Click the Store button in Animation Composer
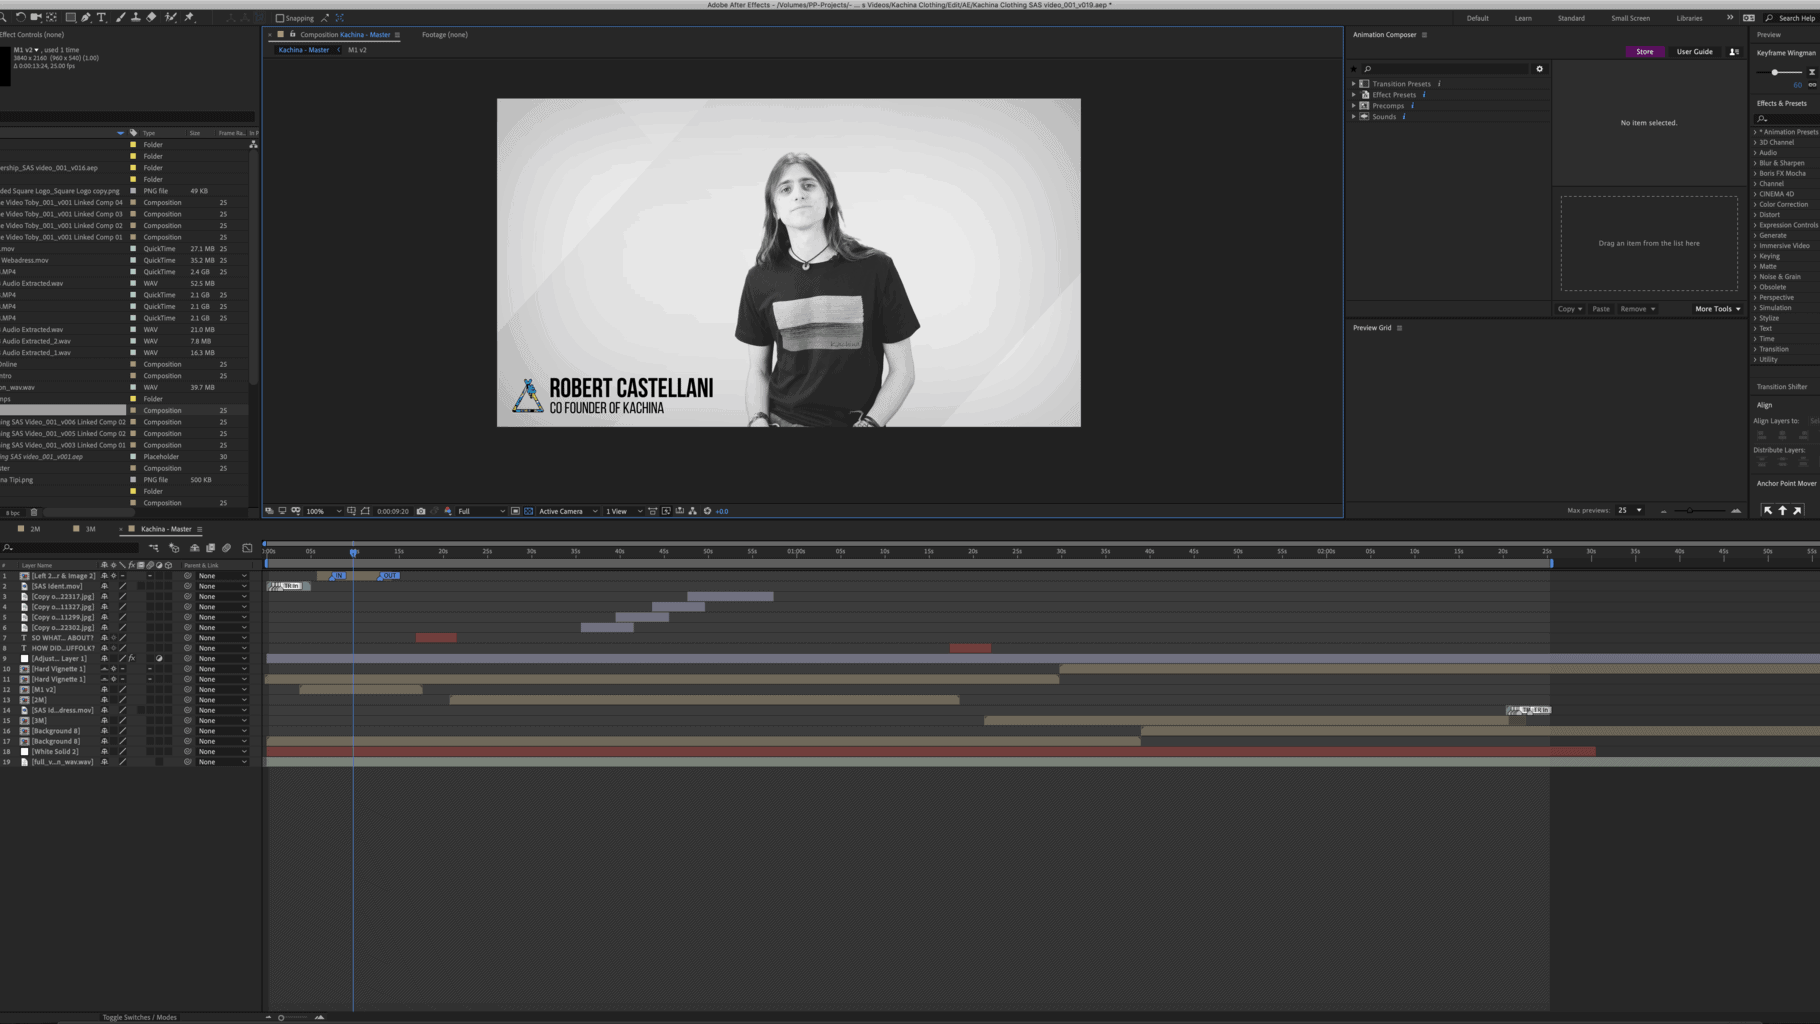Viewport: 1820px width, 1024px height. coord(1644,52)
